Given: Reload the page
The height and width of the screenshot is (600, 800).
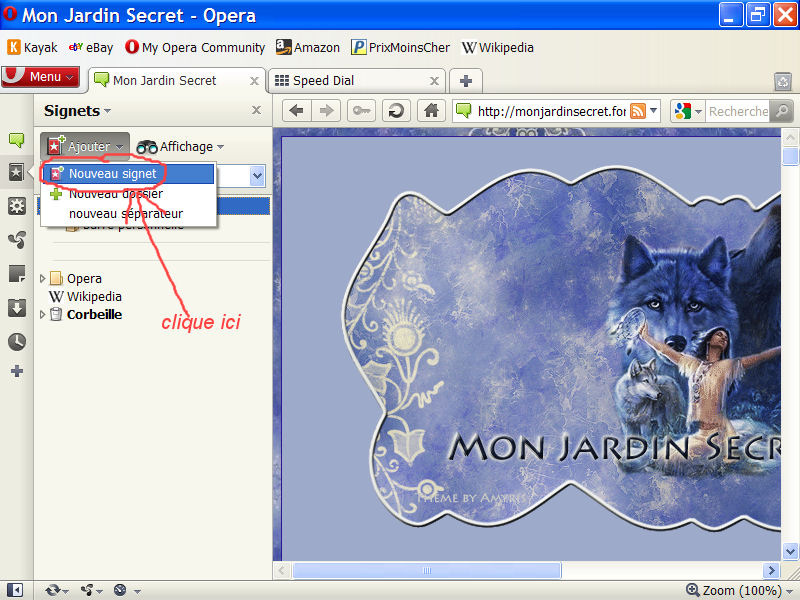Looking at the screenshot, I should point(396,111).
